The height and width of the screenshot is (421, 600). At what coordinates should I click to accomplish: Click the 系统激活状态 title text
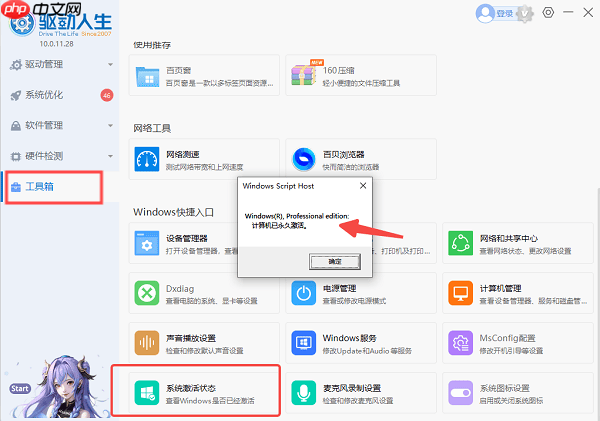tap(191, 388)
